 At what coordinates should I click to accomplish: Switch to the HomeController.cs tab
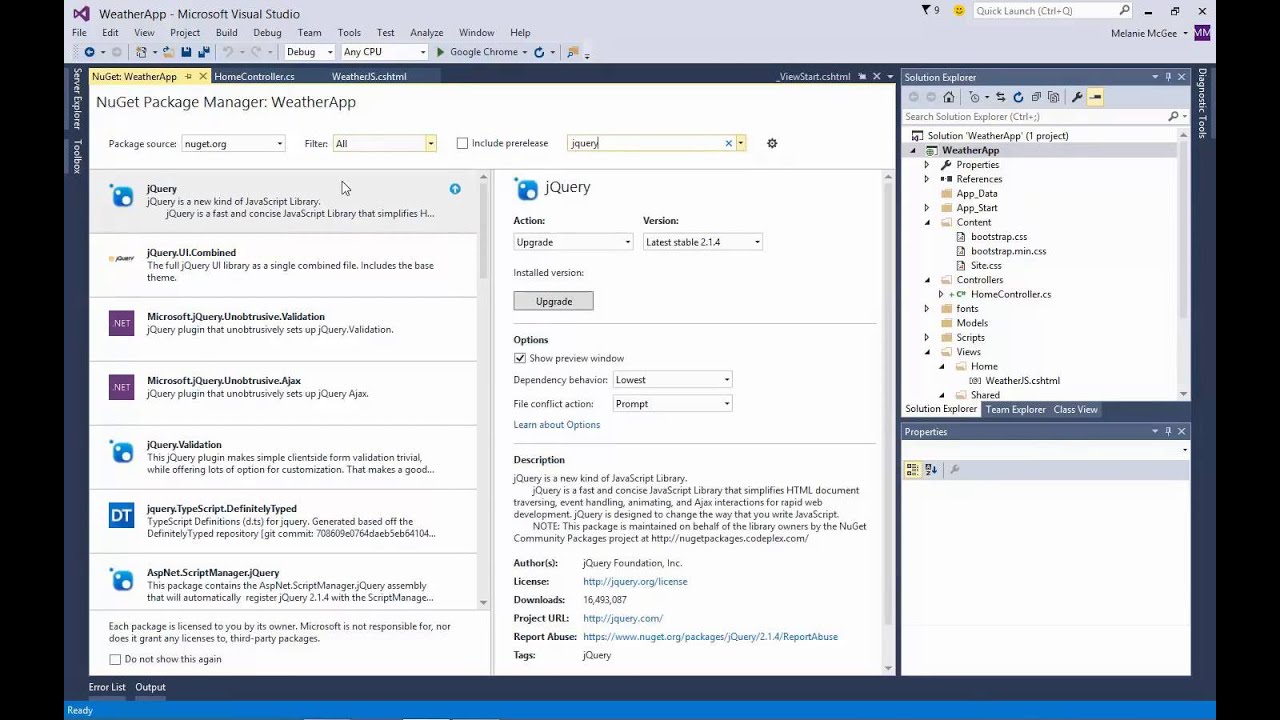[x=254, y=76]
